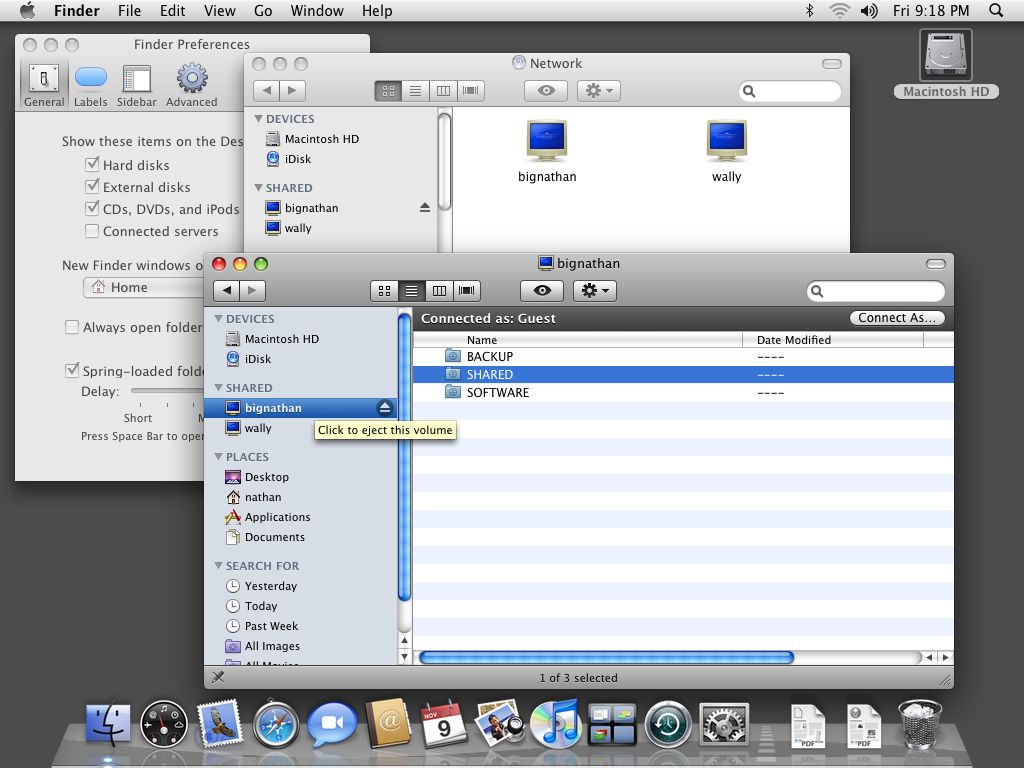The image size is (1024, 768).
Task: Click forward arrow in bignathan window
Action: click(x=253, y=291)
